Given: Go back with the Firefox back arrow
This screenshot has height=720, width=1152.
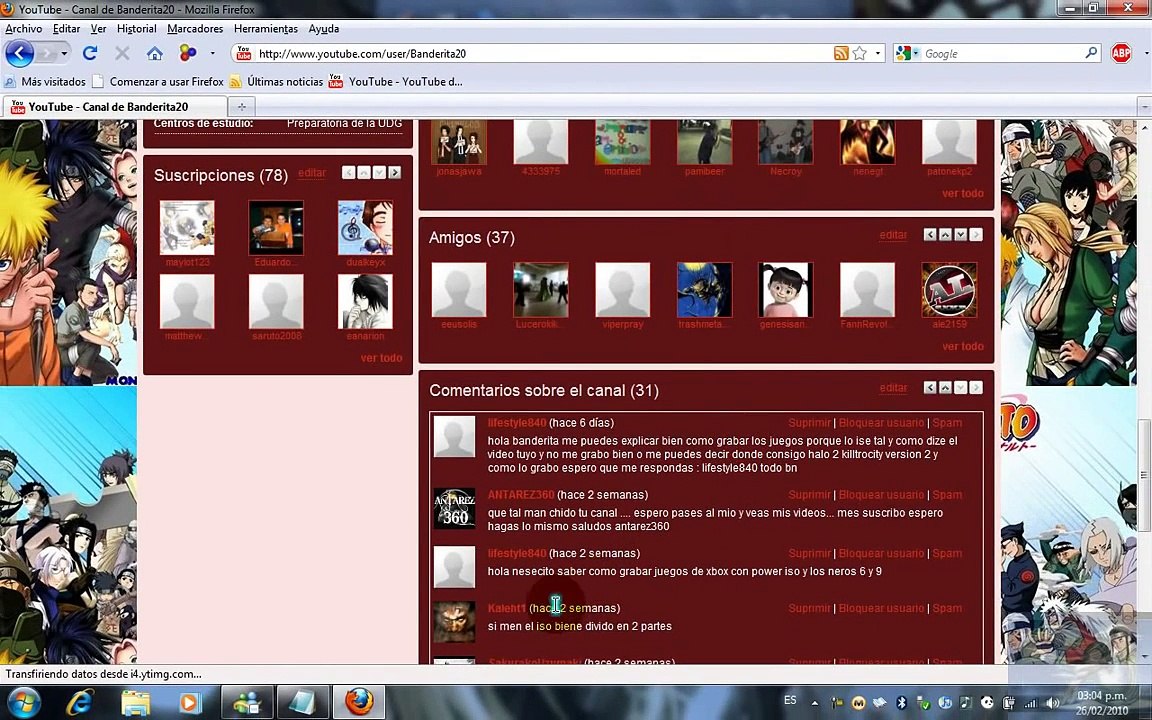Looking at the screenshot, I should (20, 53).
